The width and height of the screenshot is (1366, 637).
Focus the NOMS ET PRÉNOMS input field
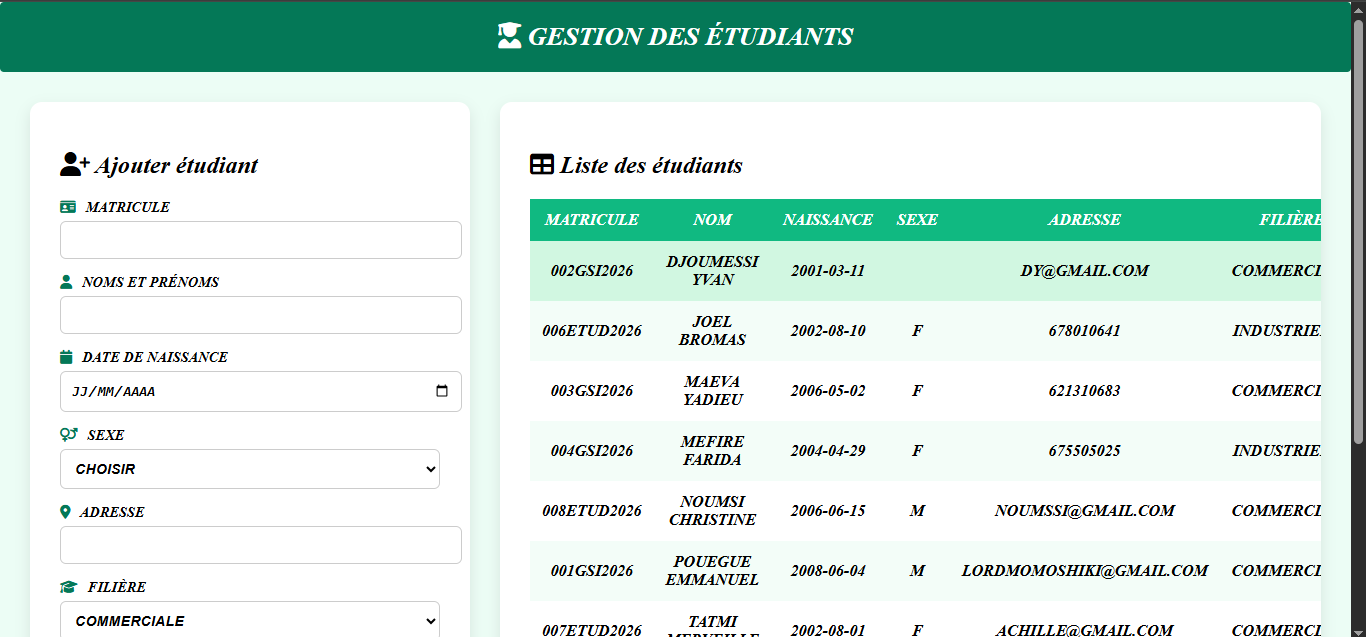pyautogui.click(x=261, y=315)
